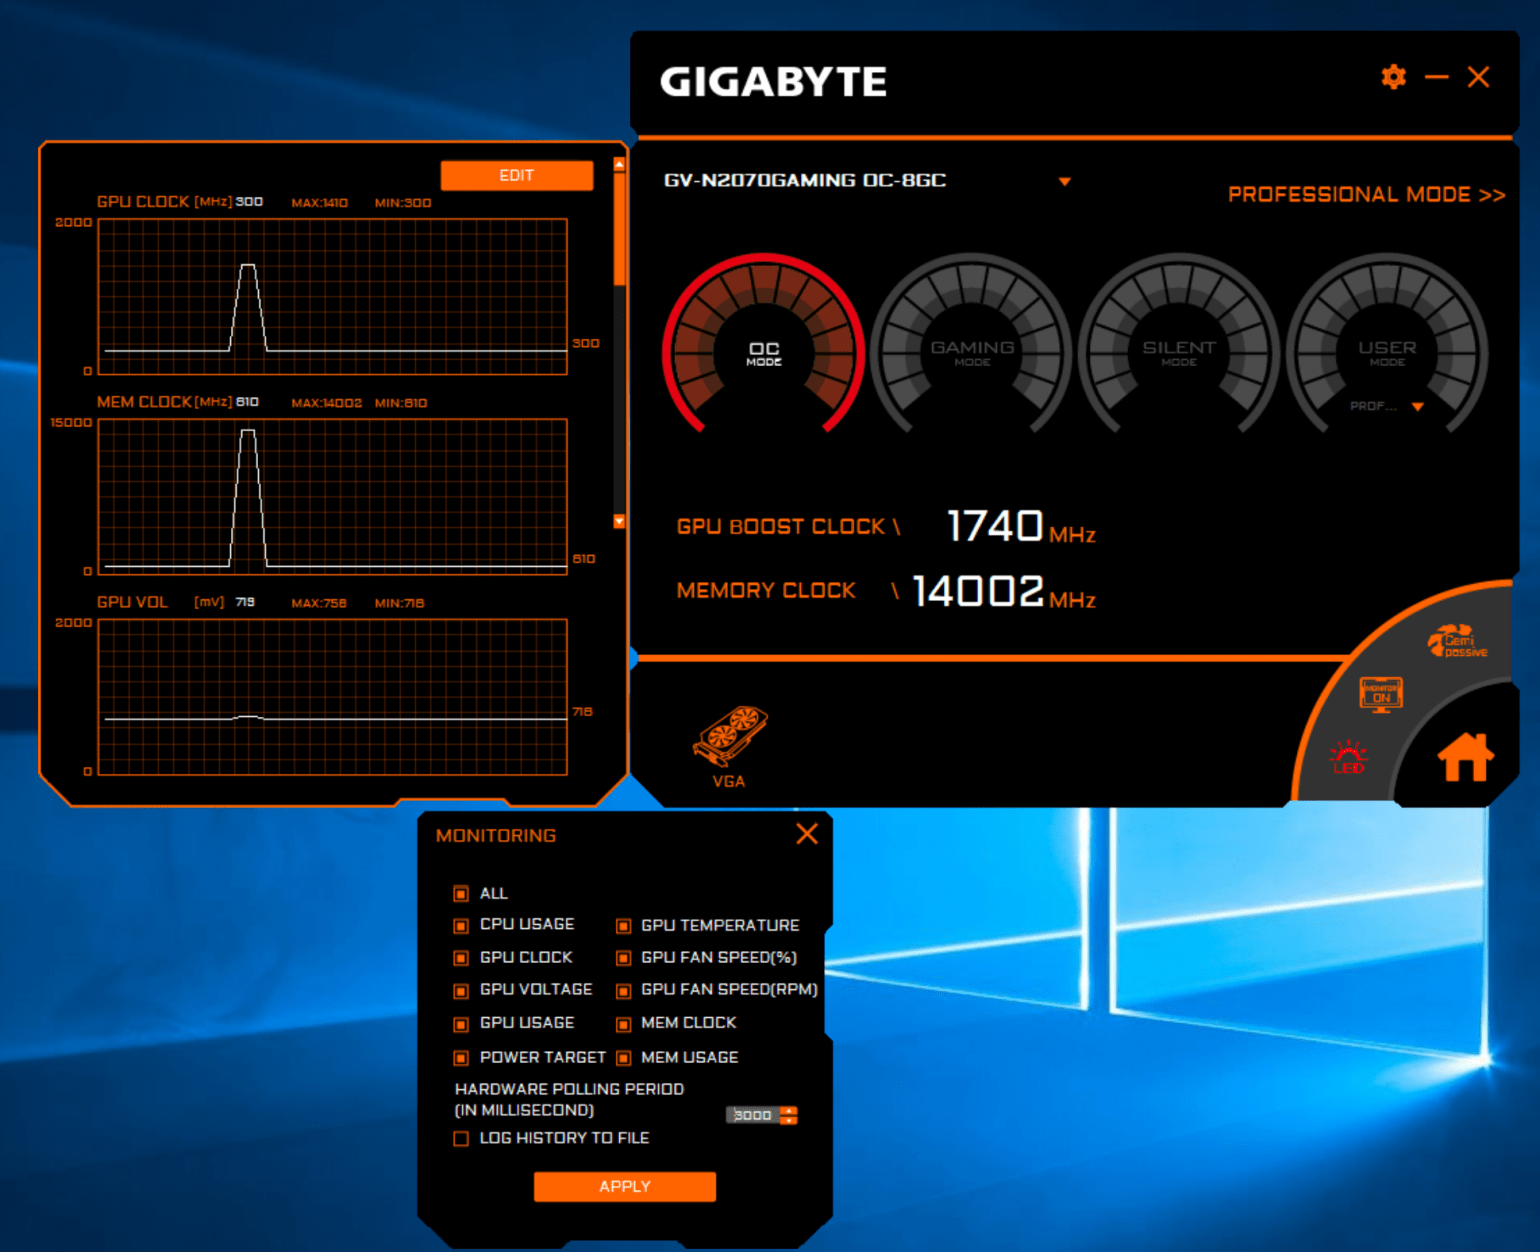Screen dimensions: 1540x1252
Task: Toggle GPU Fan Speed(%) checkbox
Action: click(623, 958)
